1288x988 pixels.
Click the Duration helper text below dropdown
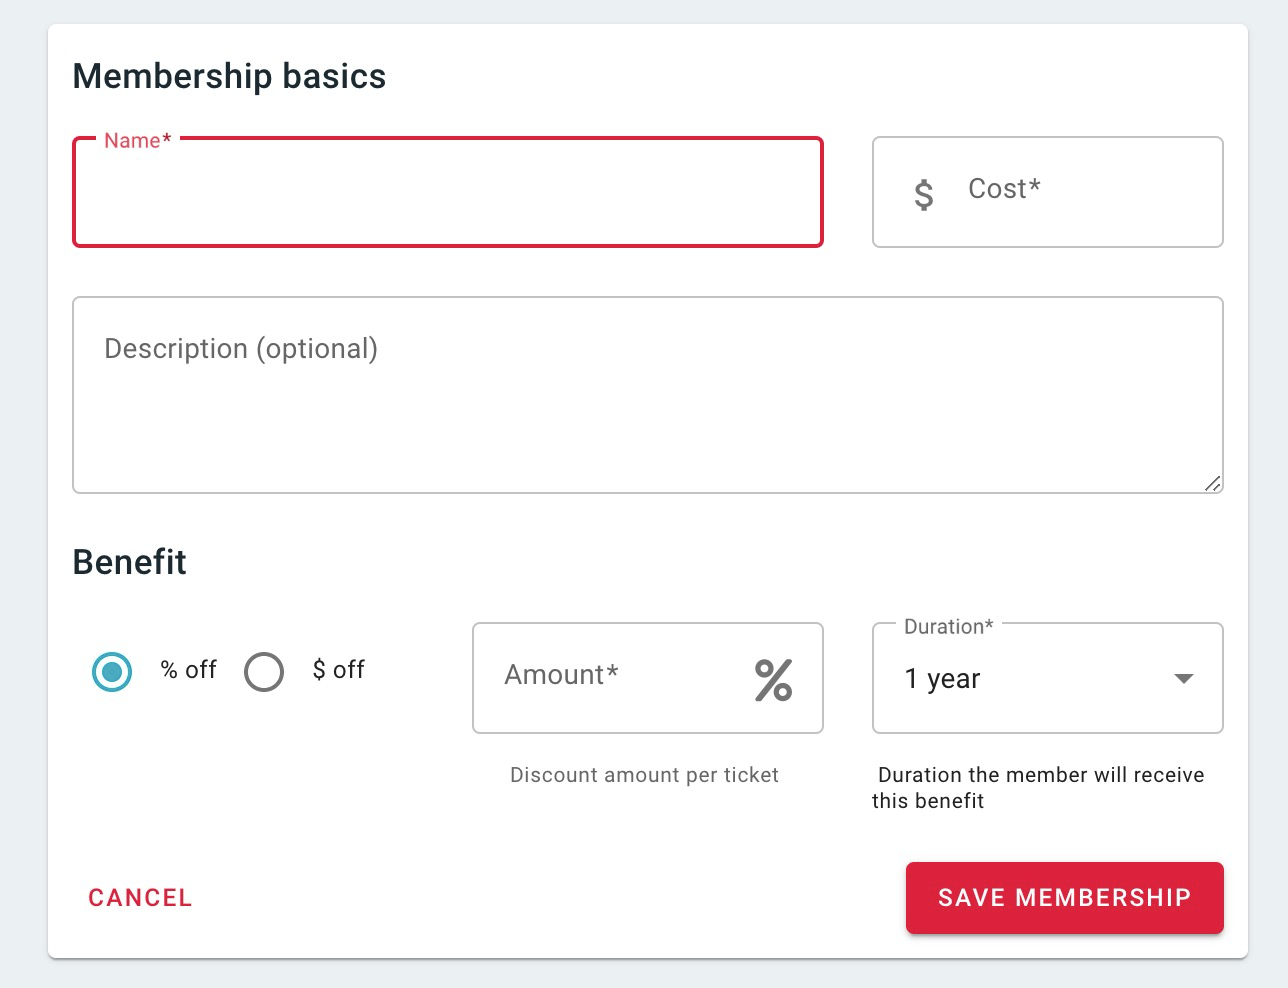1038,788
